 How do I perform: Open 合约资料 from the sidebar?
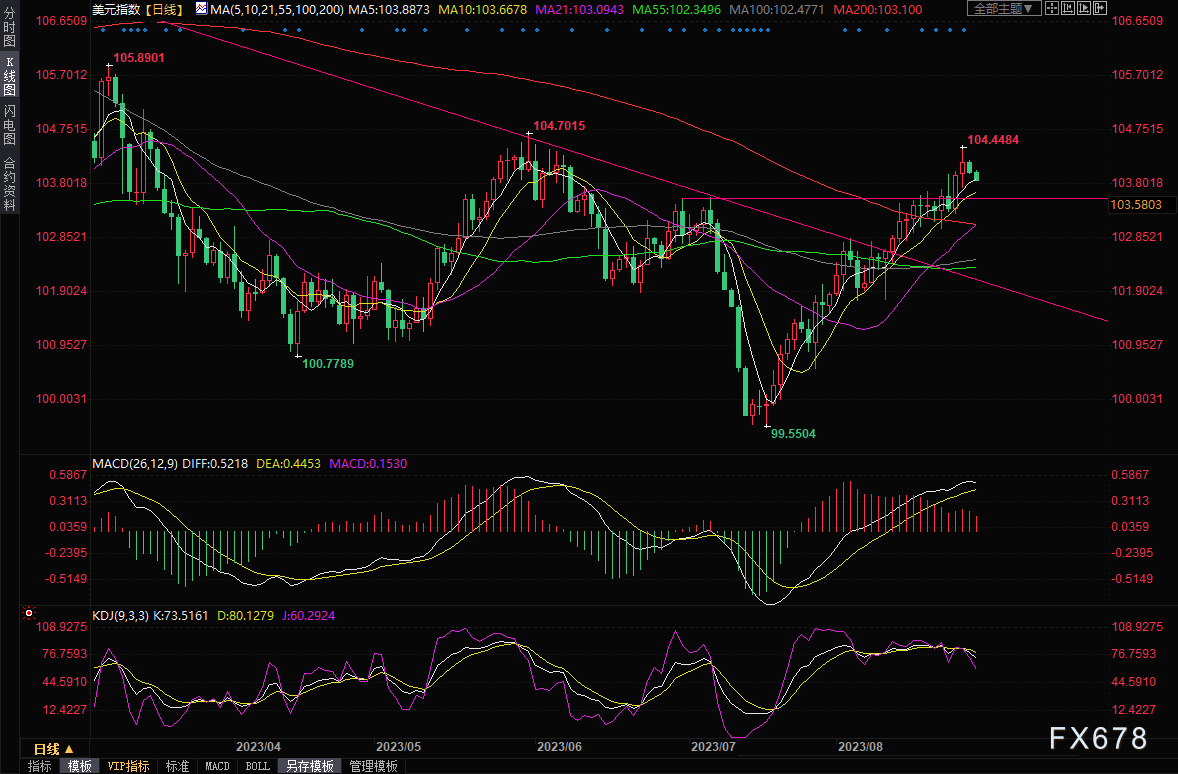(9, 184)
